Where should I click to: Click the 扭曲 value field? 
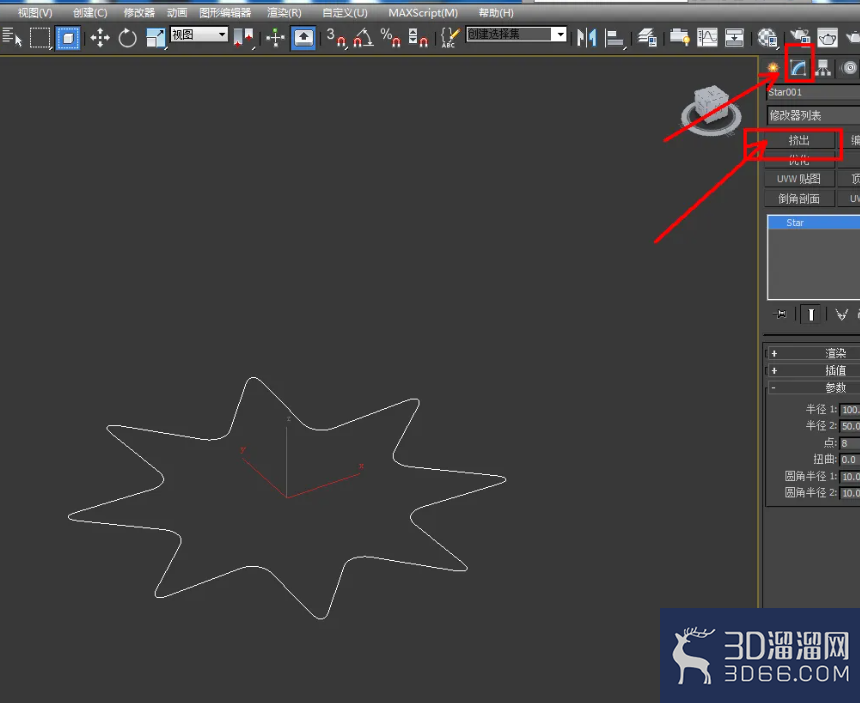click(x=850, y=460)
